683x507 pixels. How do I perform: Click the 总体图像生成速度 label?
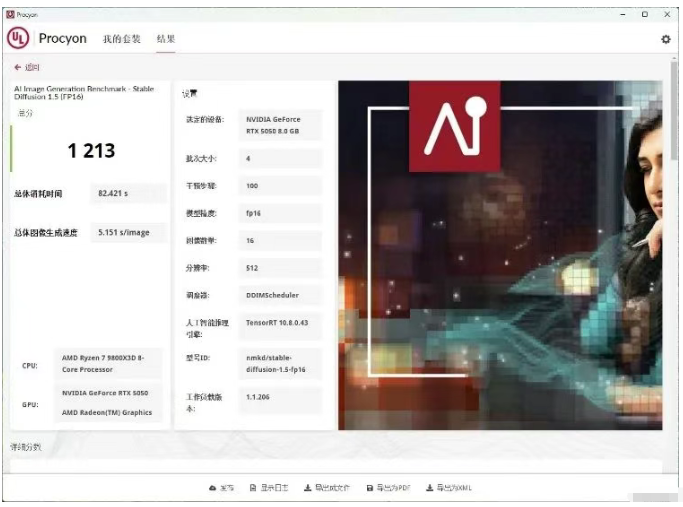tap(46, 233)
